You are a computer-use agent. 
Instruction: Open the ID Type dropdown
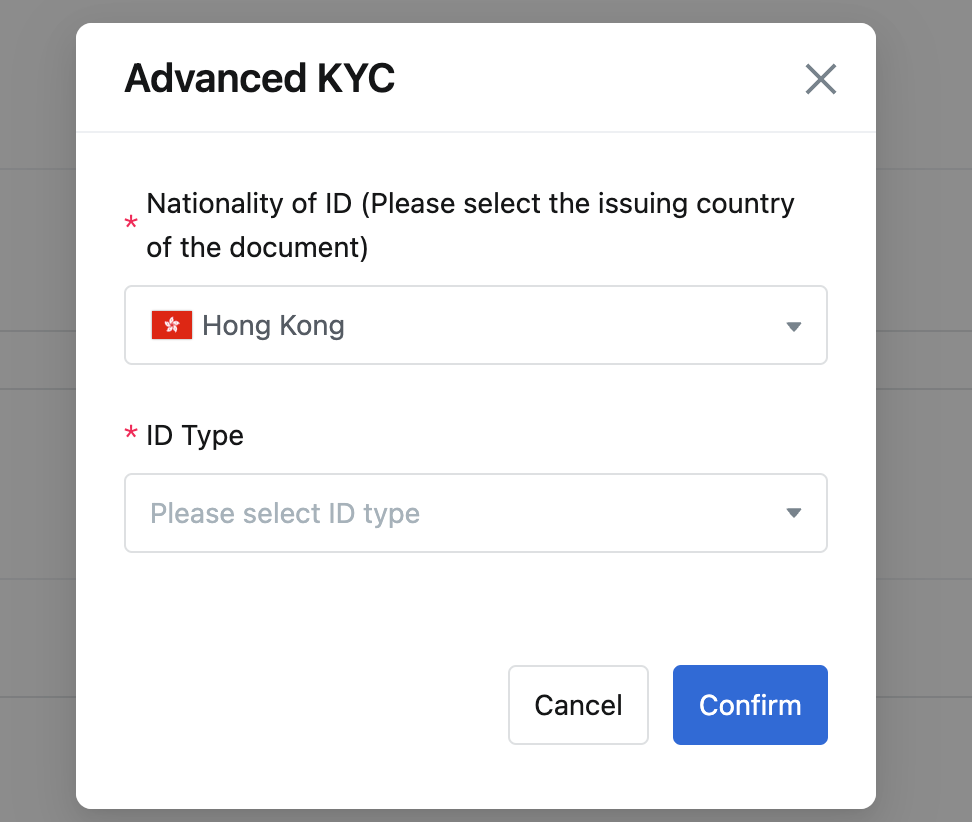click(x=475, y=513)
